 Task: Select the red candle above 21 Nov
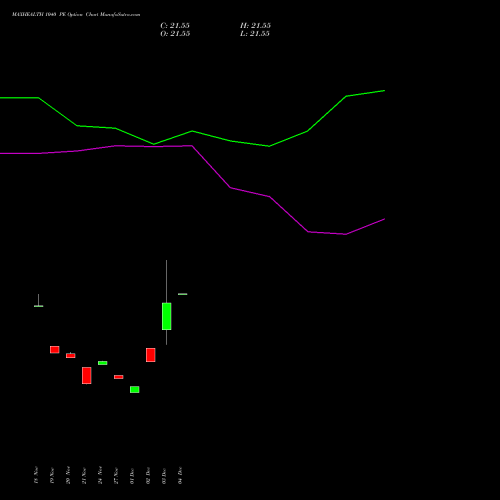(87, 376)
